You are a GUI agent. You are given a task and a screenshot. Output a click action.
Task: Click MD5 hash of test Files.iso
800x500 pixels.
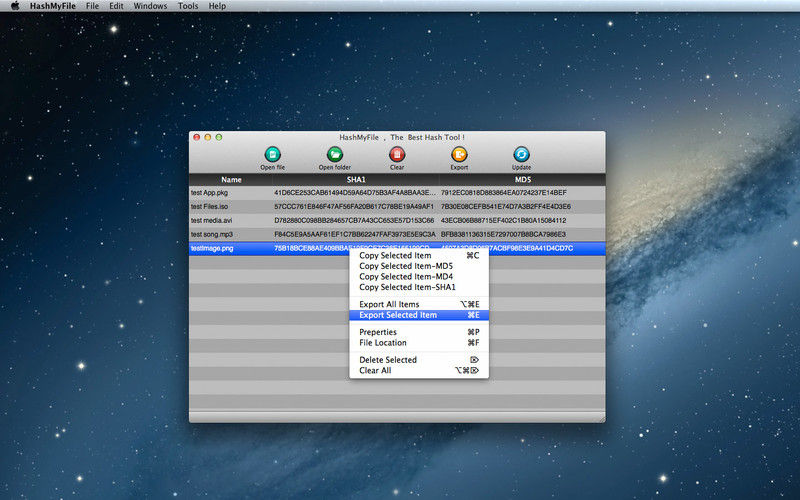point(506,207)
